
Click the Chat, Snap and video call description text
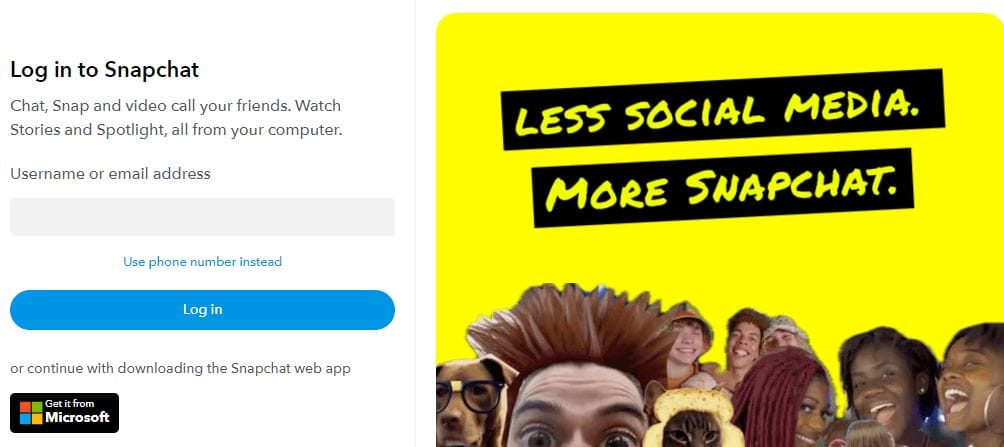coord(176,118)
